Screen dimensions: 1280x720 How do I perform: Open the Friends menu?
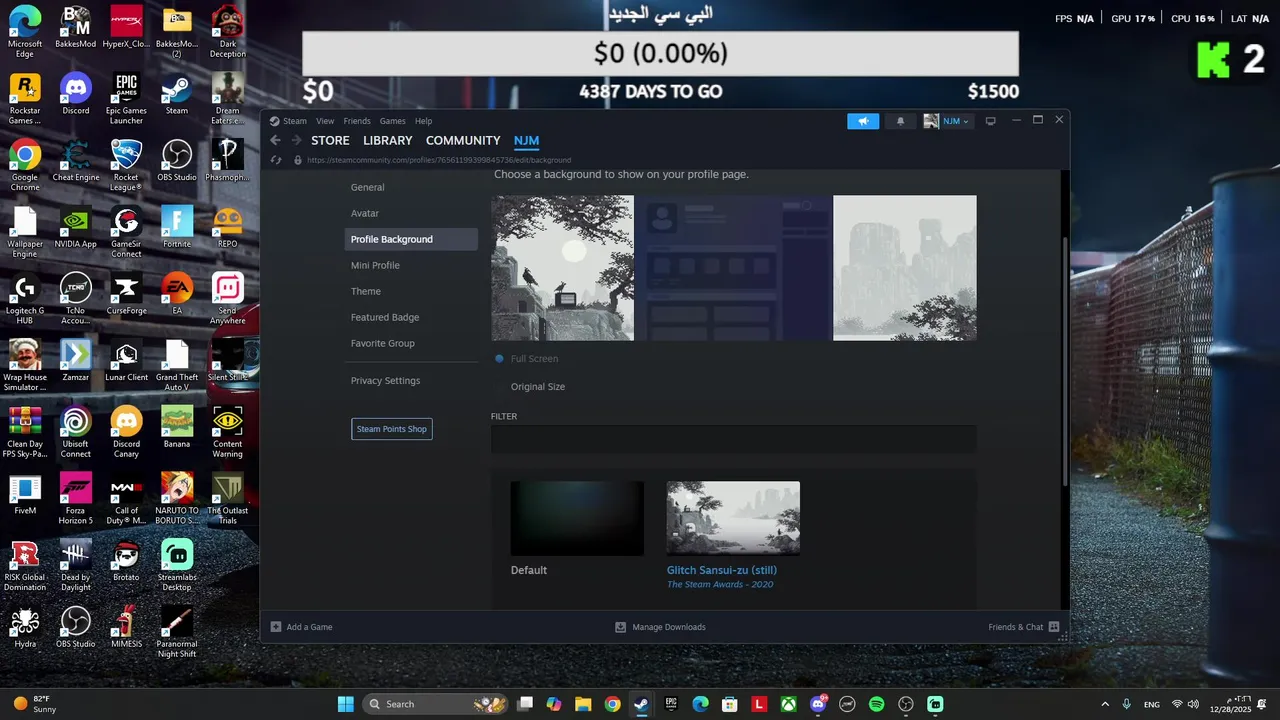(357, 121)
